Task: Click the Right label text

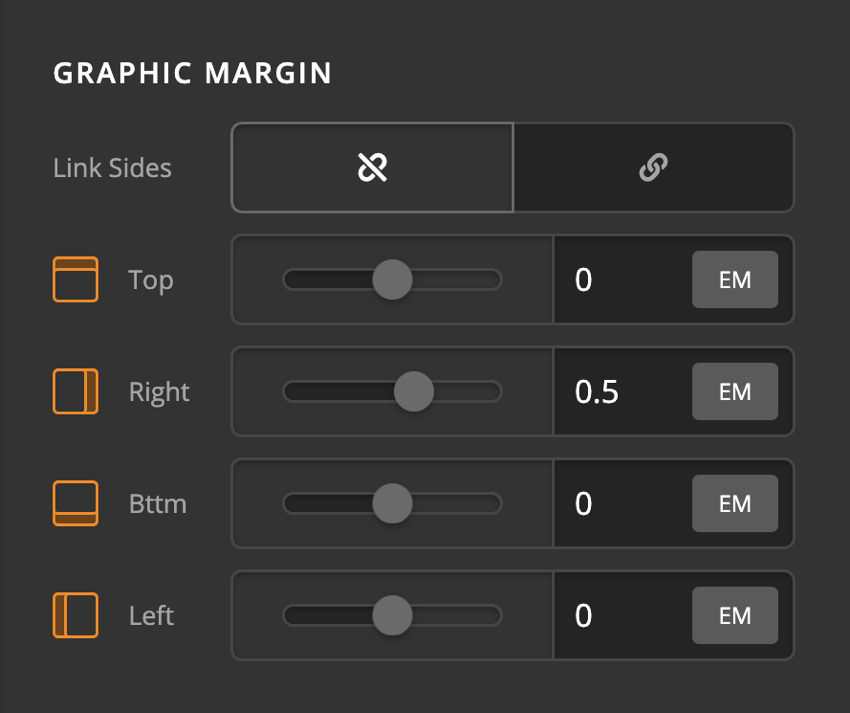Action: pos(160,392)
